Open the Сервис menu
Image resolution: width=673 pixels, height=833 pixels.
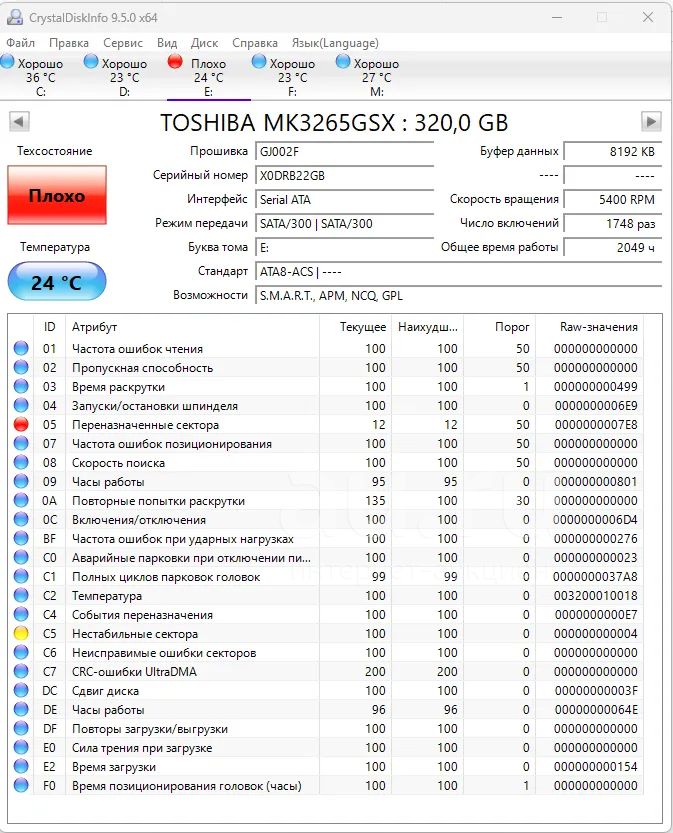point(123,42)
